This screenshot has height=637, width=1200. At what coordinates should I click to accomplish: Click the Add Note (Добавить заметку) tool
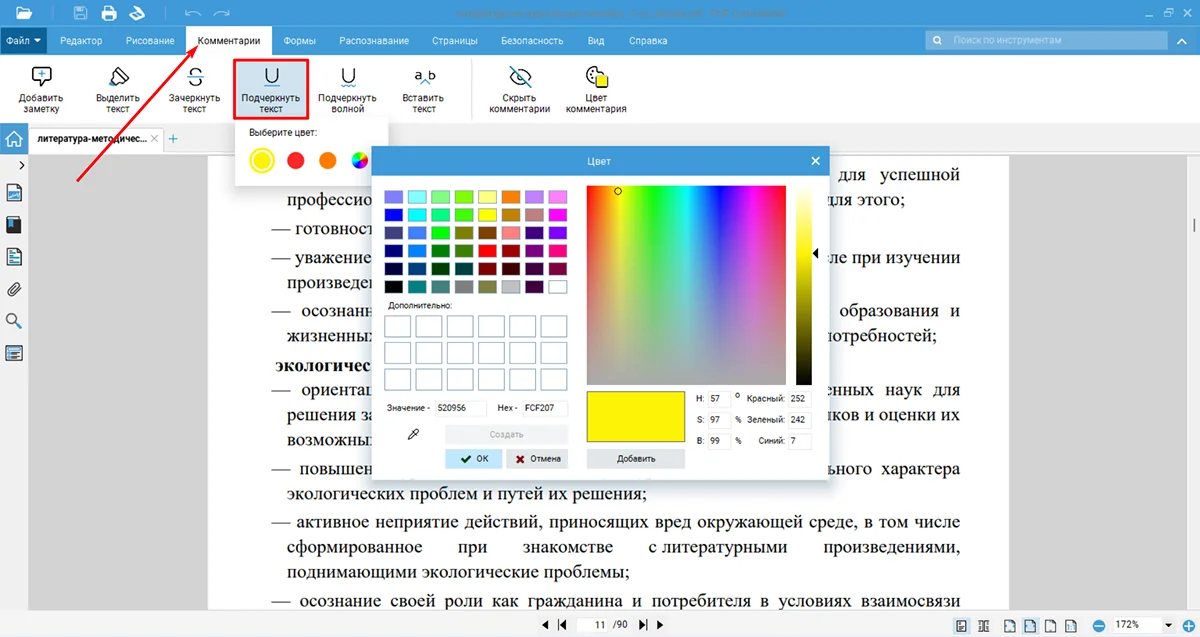(41, 89)
